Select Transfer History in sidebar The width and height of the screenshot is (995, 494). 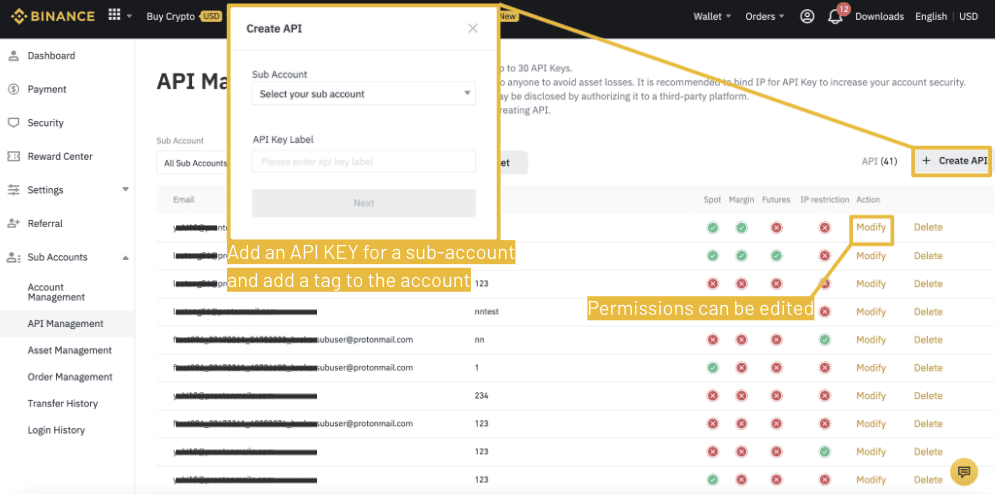point(63,404)
